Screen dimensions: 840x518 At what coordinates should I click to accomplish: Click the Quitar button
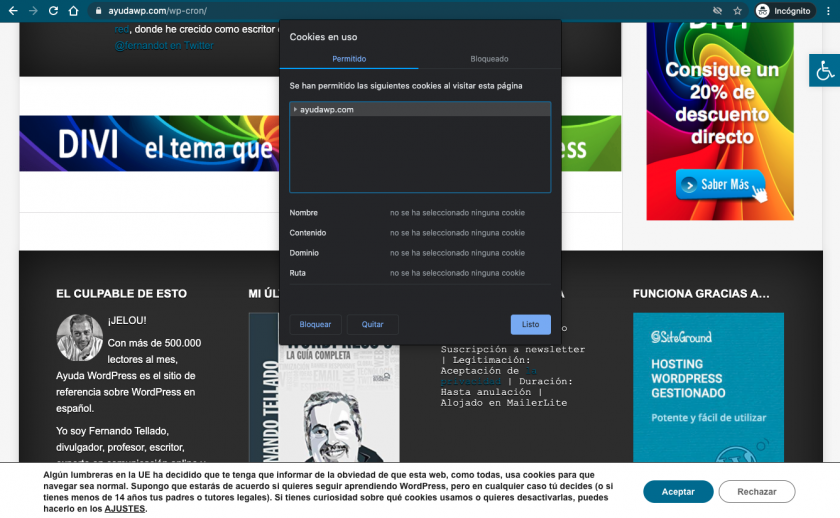coord(372,324)
